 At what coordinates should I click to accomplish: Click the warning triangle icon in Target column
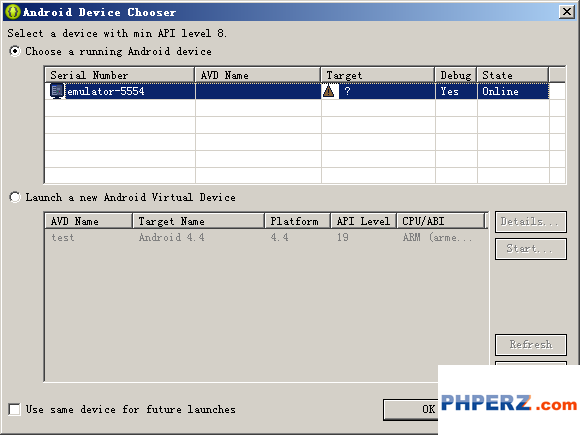(x=328, y=91)
